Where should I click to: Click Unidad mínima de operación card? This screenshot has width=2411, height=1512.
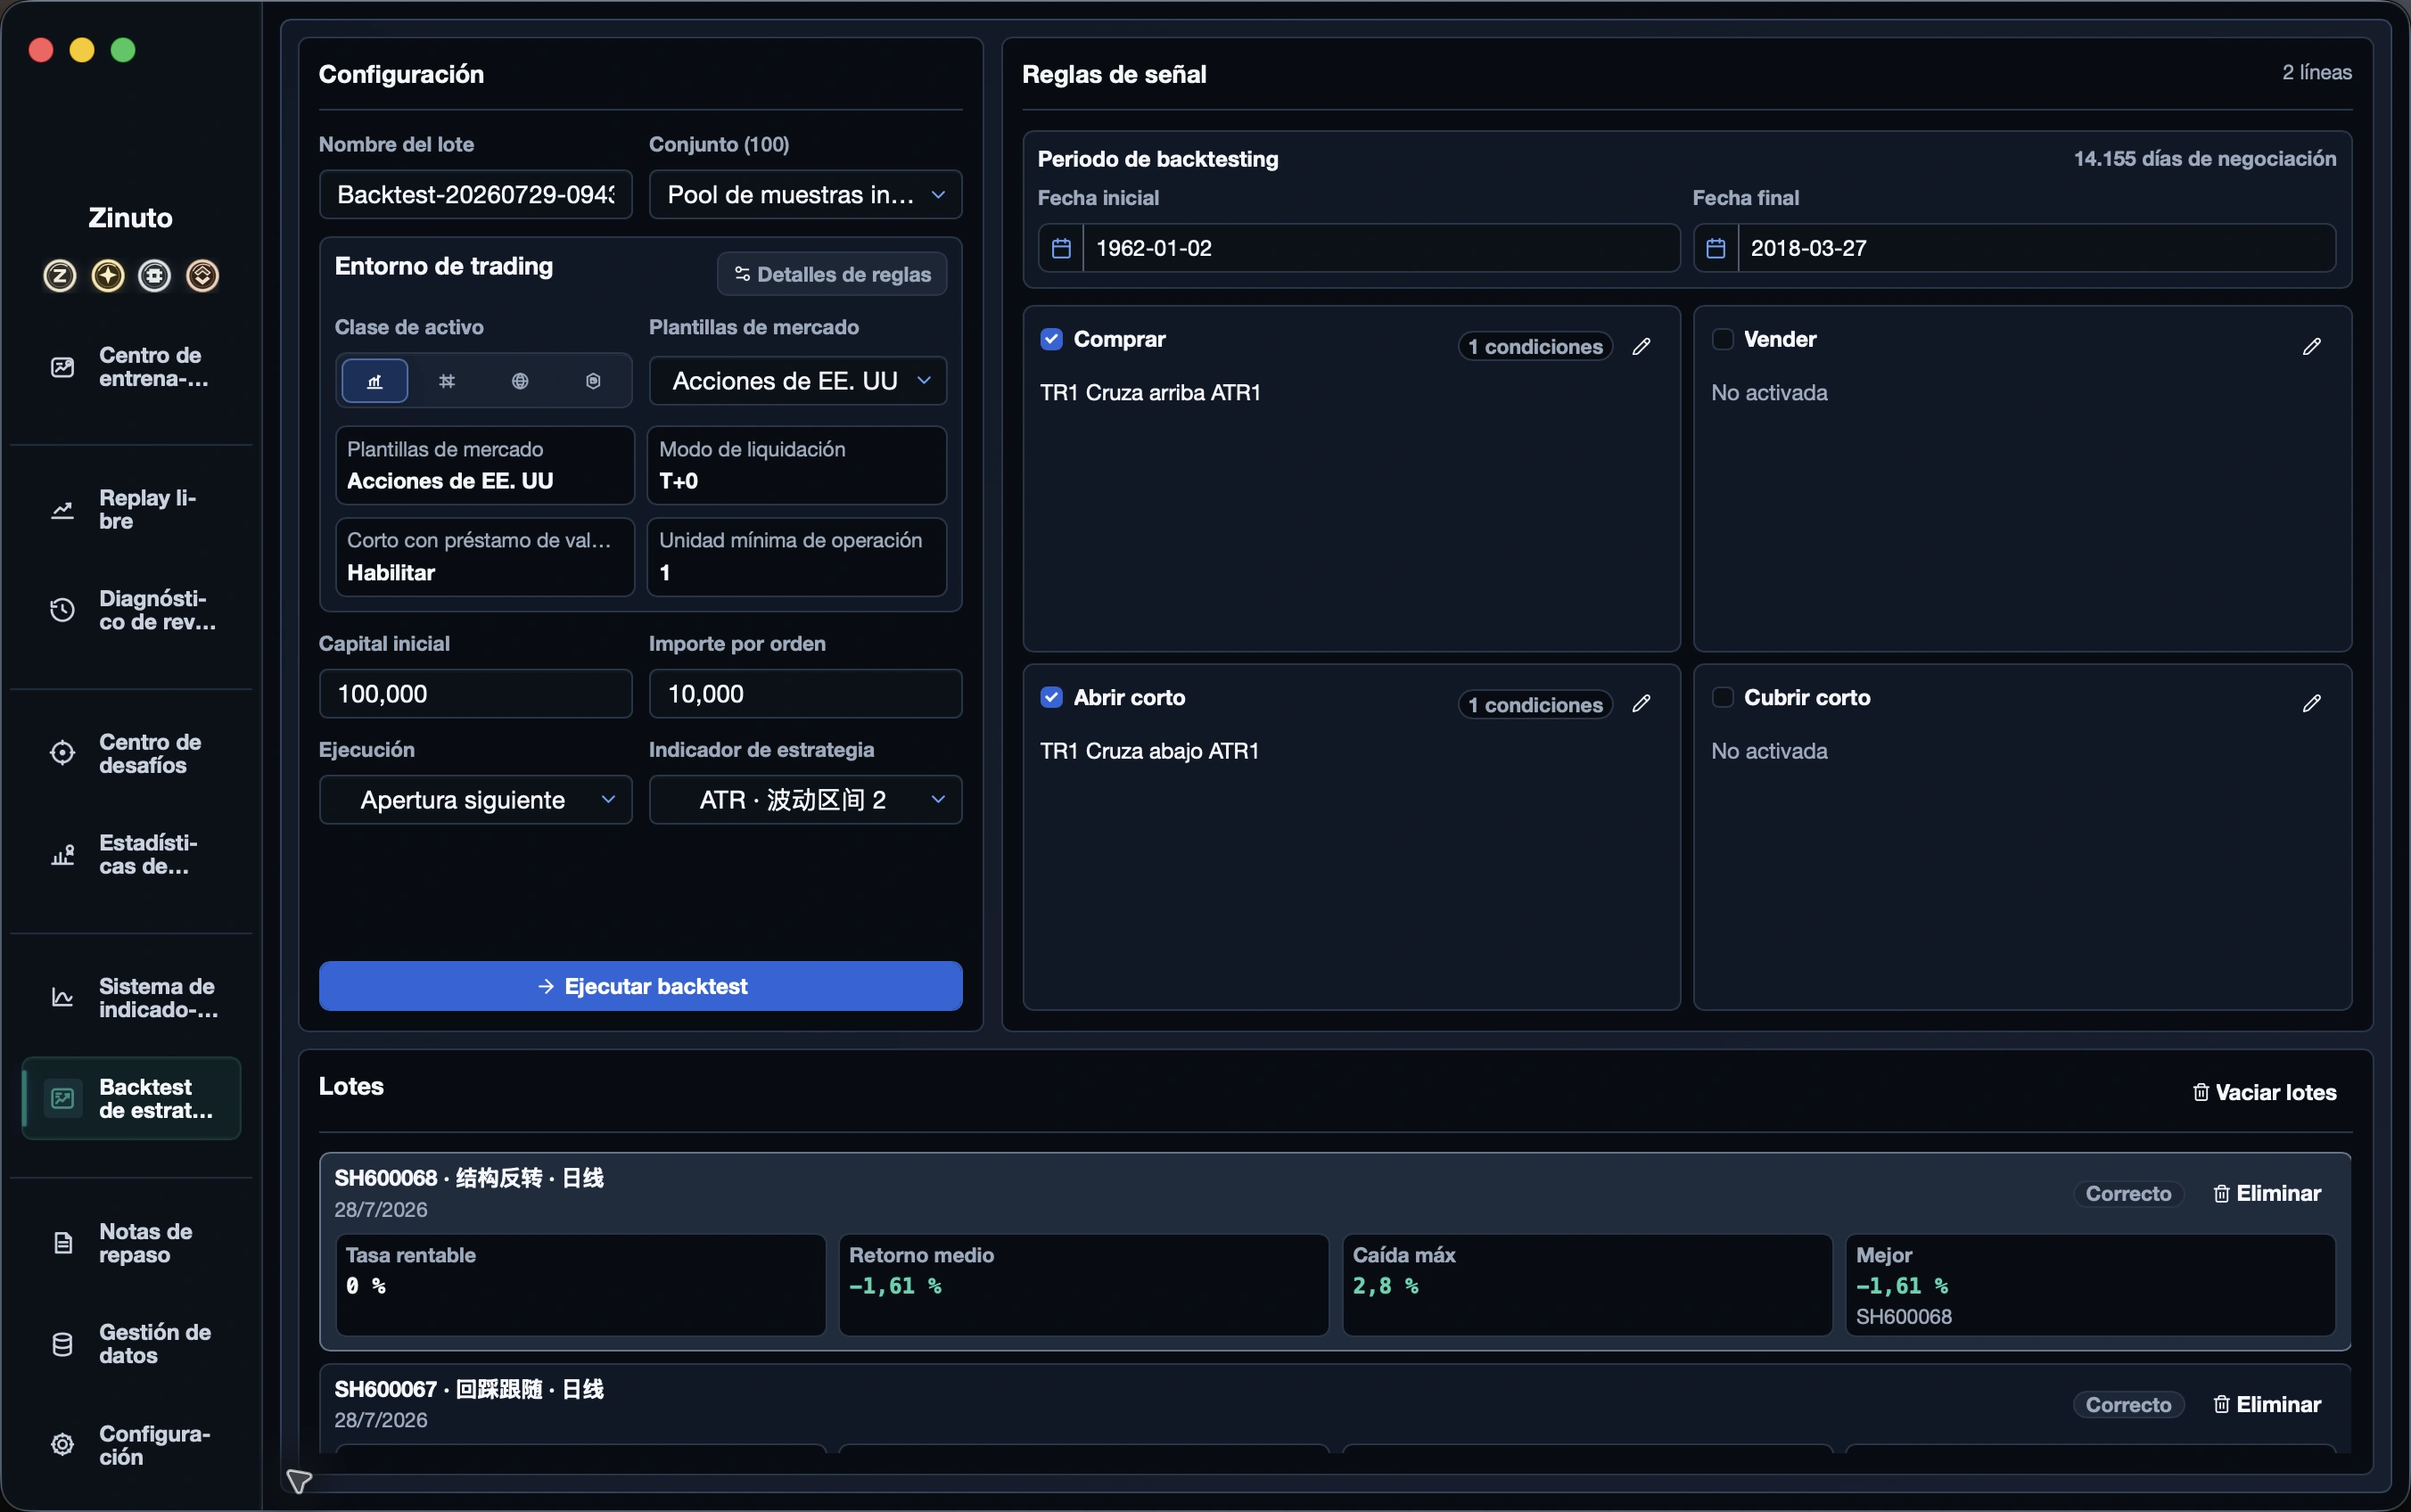click(x=797, y=557)
